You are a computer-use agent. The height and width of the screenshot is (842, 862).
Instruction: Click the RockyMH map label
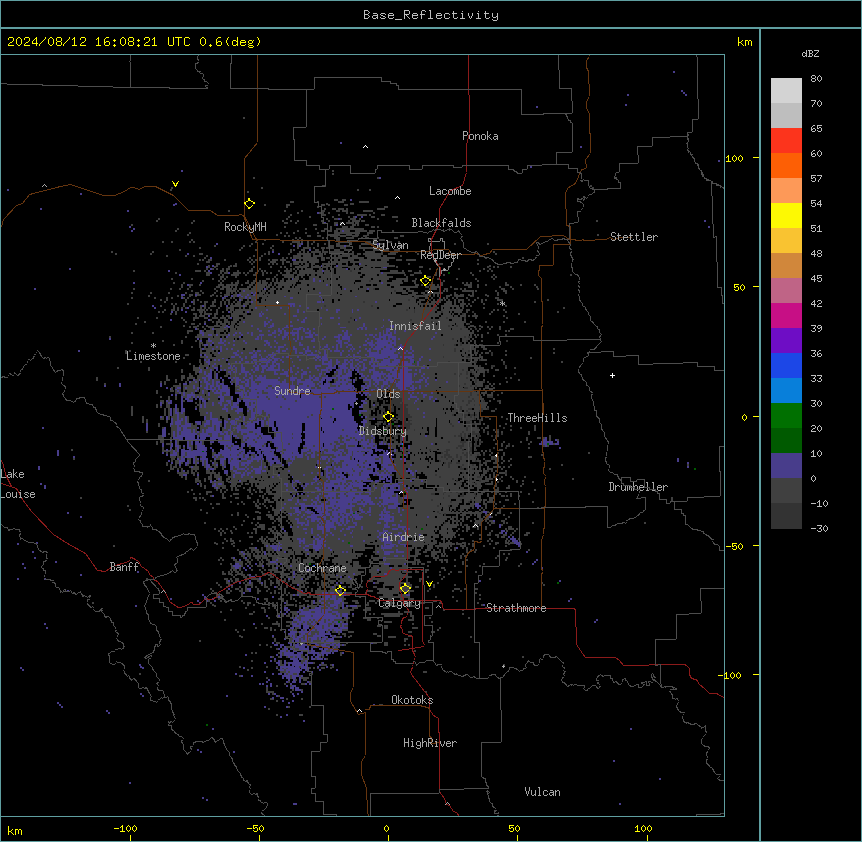click(245, 226)
